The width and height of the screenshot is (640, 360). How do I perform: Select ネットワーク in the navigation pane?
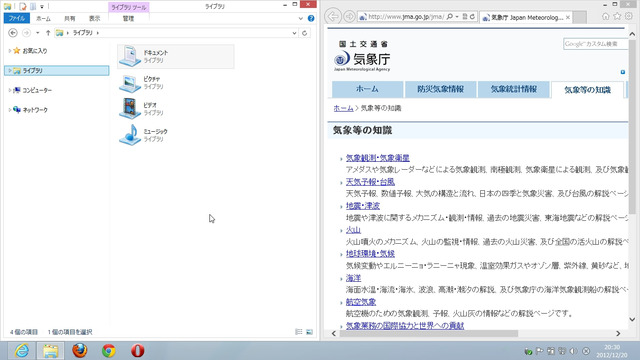(x=35, y=110)
